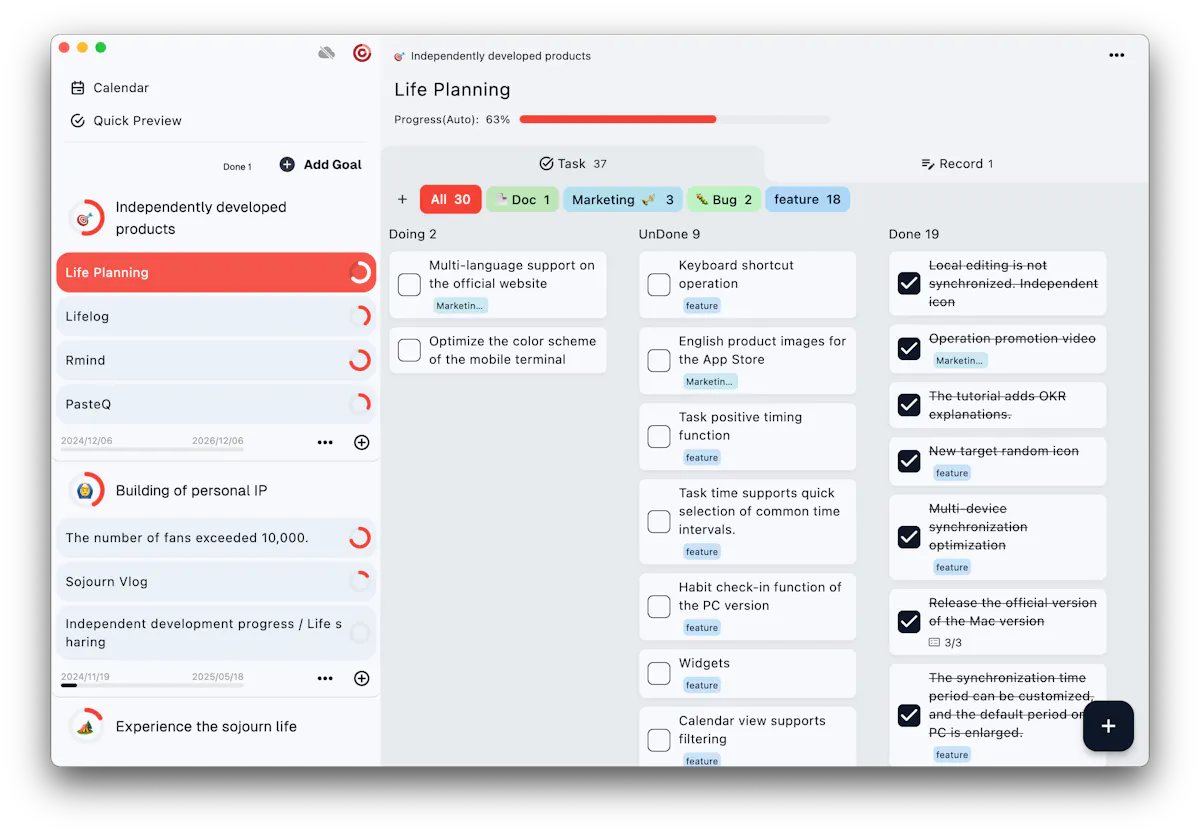1200x834 pixels.
Task: Click the progress ring on Rmind row
Action: [360, 360]
